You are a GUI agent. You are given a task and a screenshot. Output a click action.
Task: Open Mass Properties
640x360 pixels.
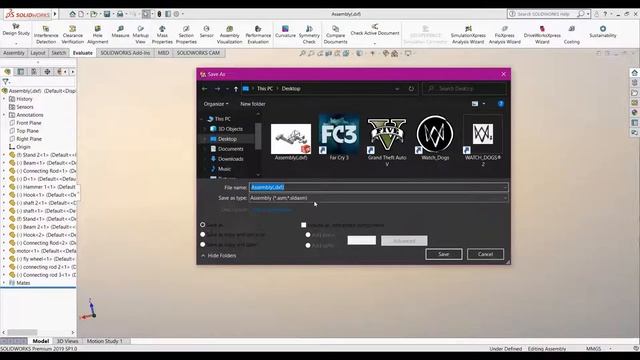point(162,35)
